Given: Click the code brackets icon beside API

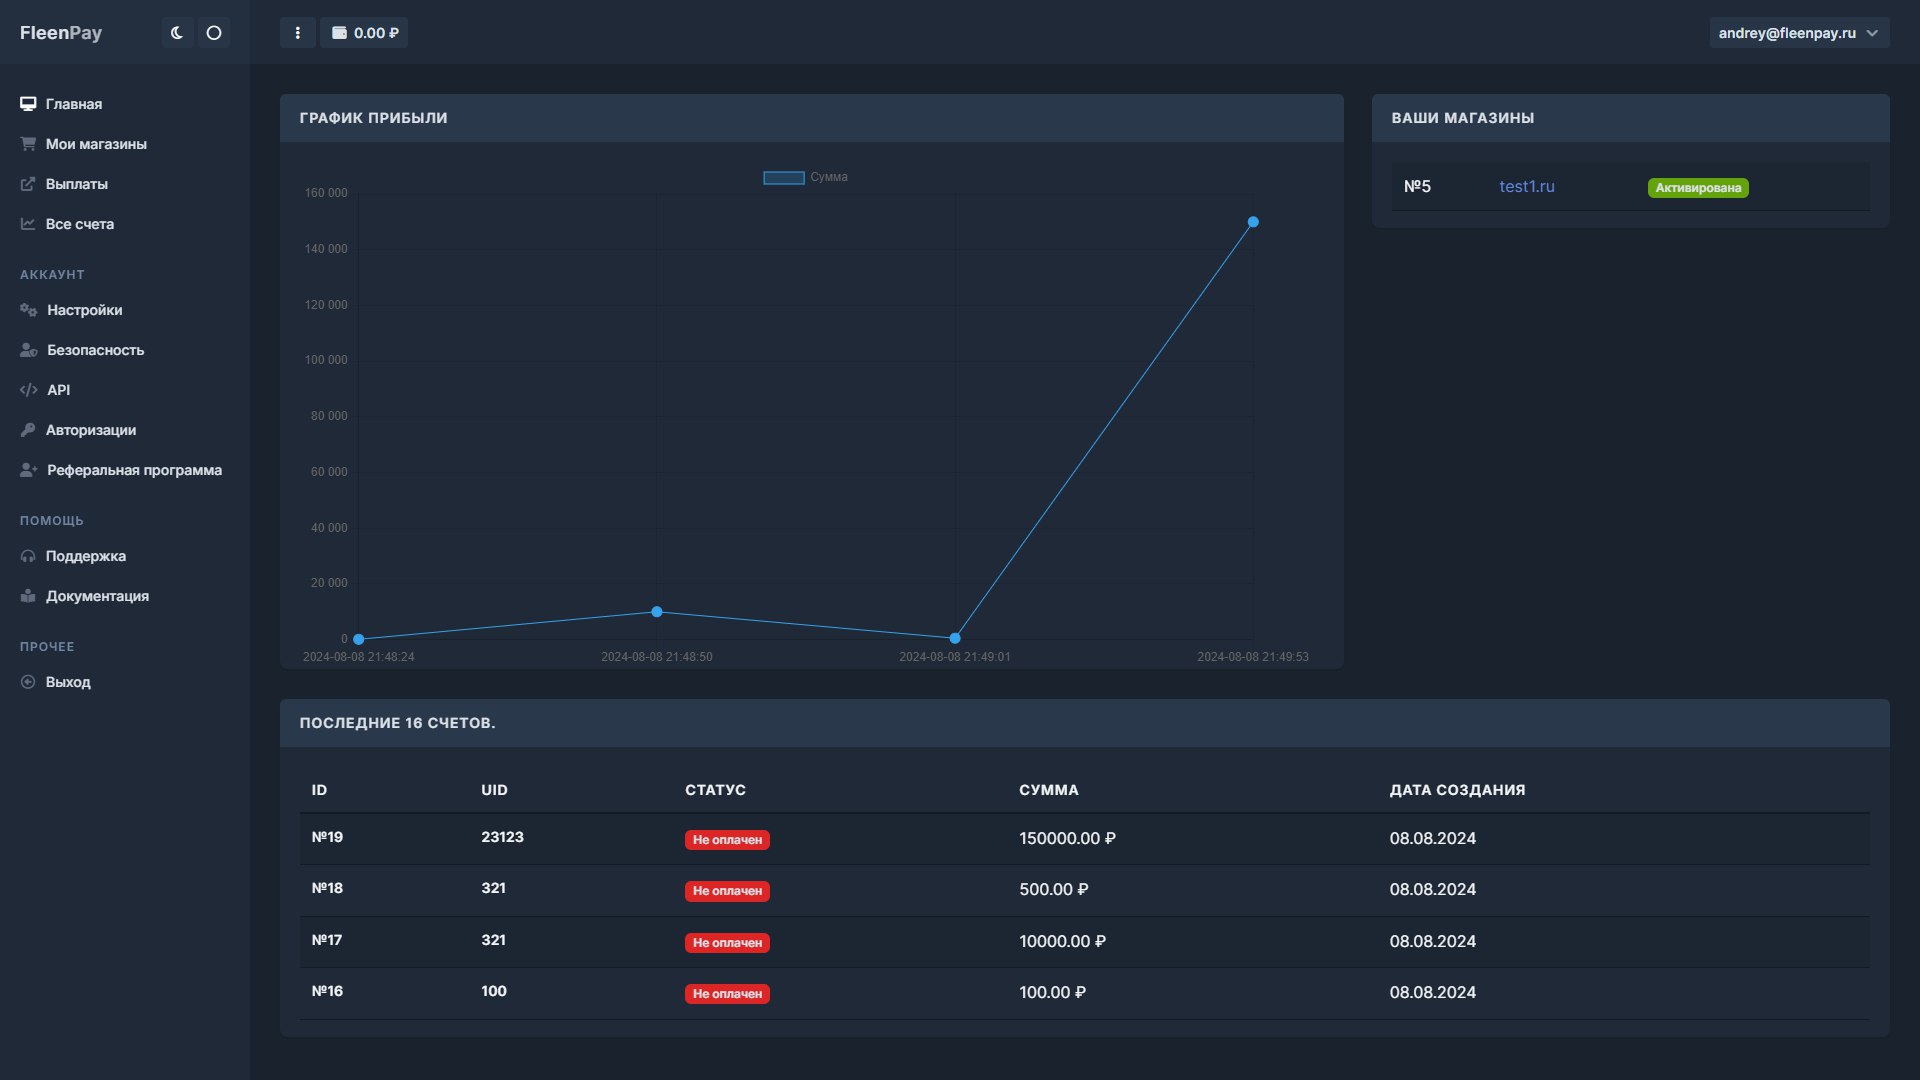Looking at the screenshot, I should point(28,390).
